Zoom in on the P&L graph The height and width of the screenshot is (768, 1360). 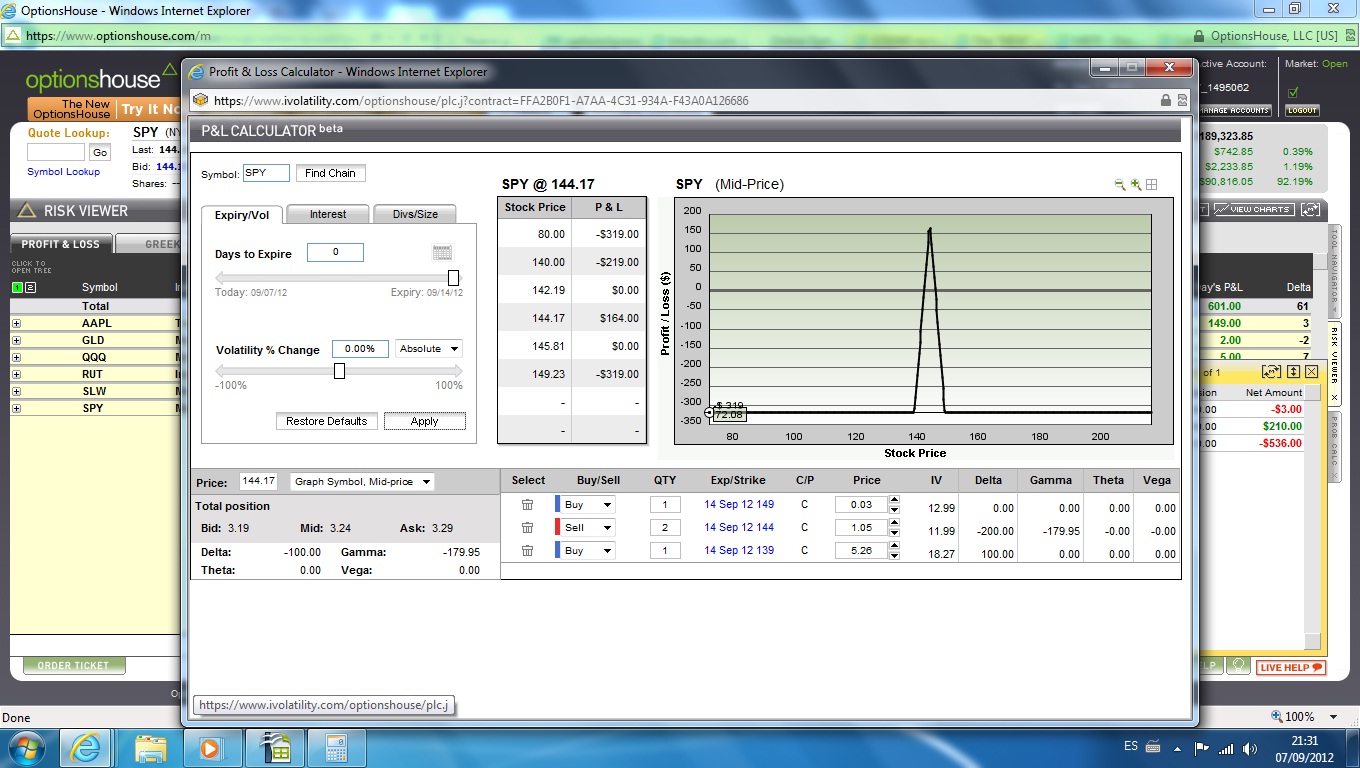coord(1136,185)
